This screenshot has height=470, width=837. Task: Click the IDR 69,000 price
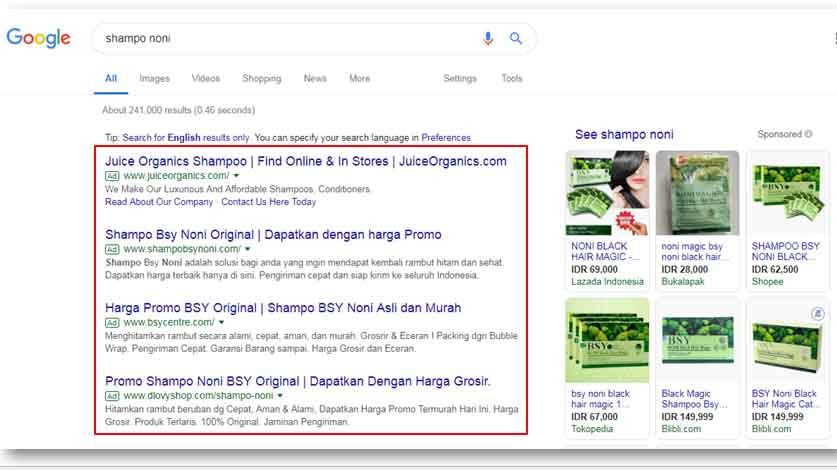pyautogui.click(x=594, y=270)
